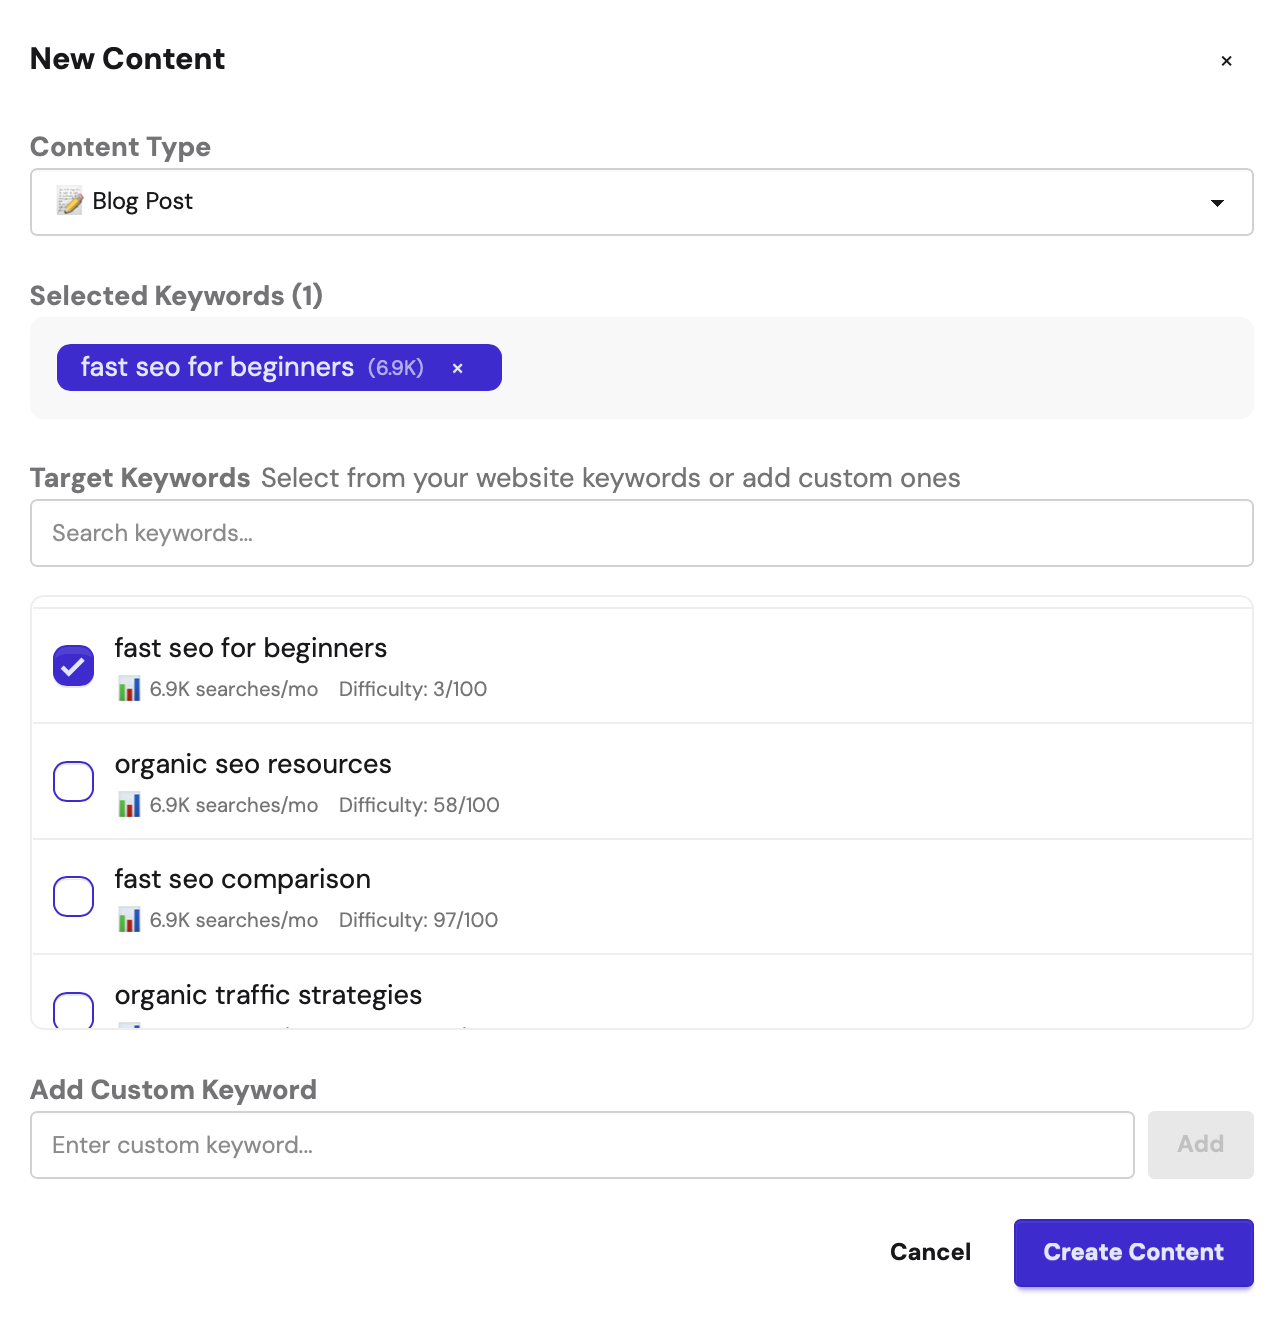1280x1318 pixels.
Task: Click the Add Custom Keyword label
Action: [x=173, y=1090]
